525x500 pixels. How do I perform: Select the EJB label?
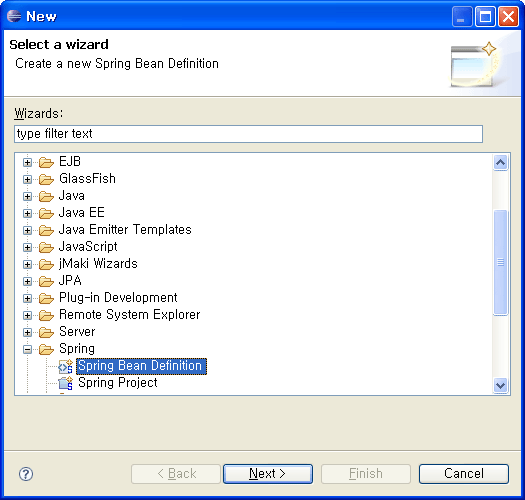[x=70, y=162]
